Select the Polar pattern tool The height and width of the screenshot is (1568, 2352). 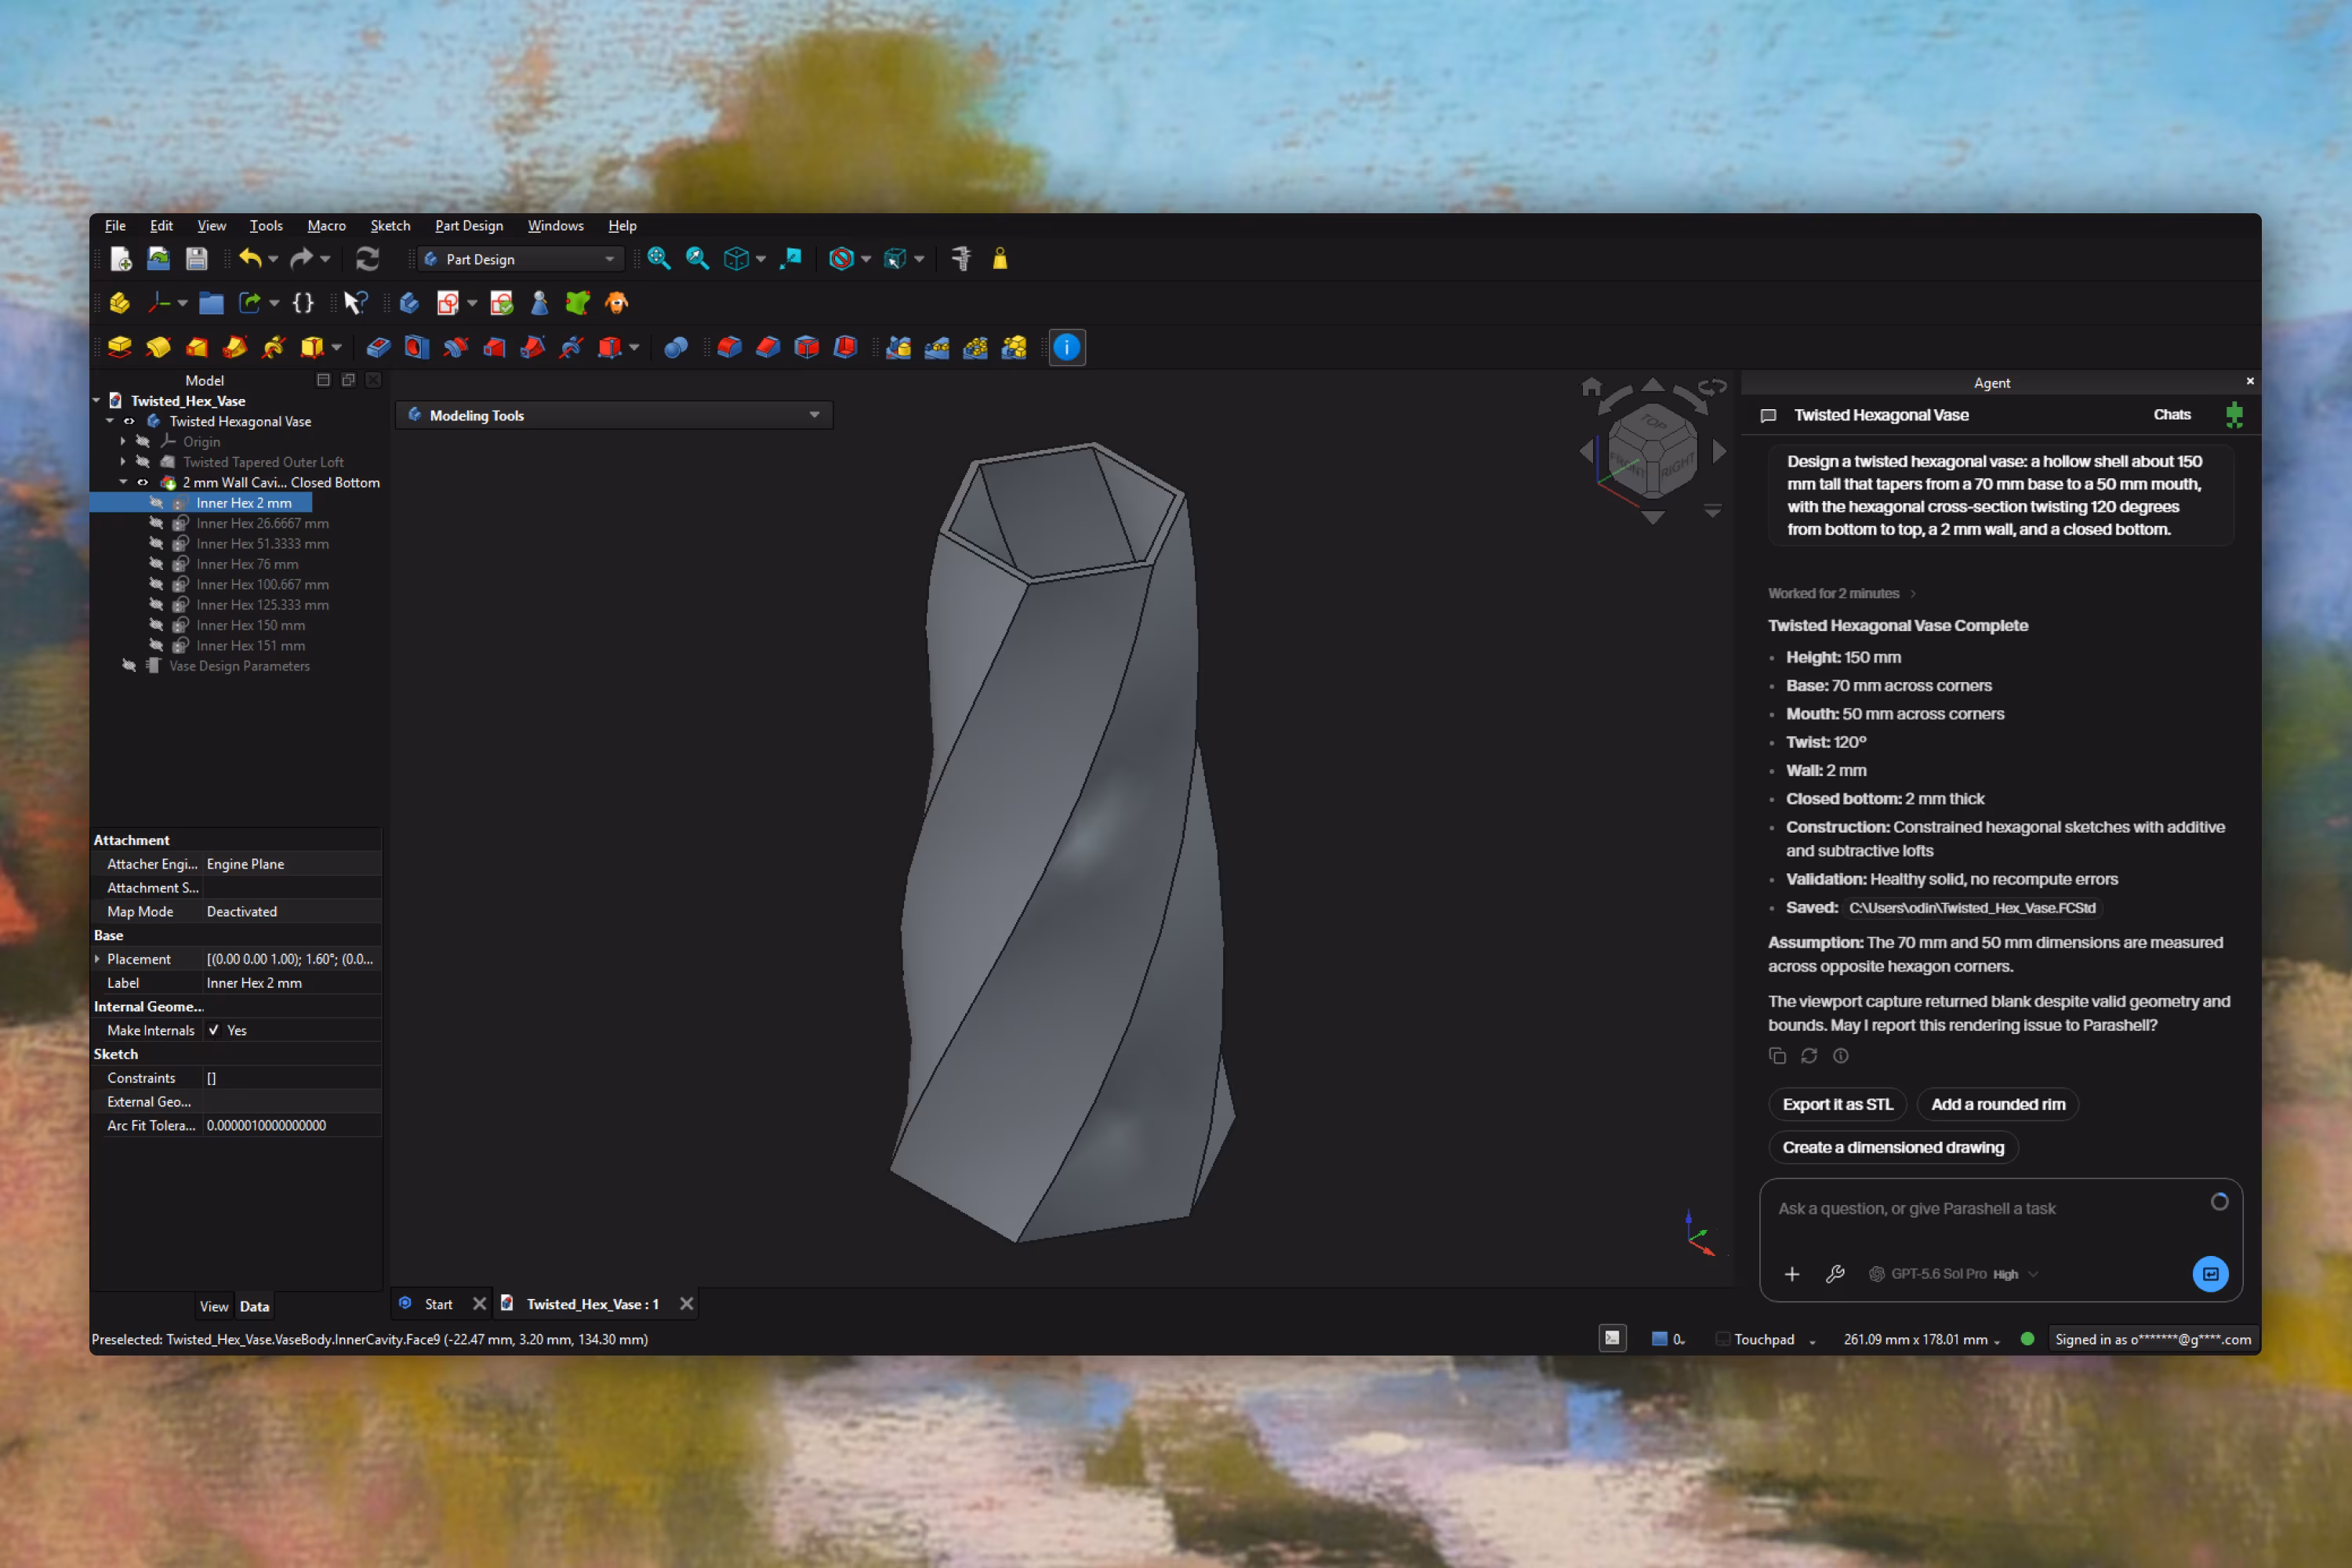[975, 347]
